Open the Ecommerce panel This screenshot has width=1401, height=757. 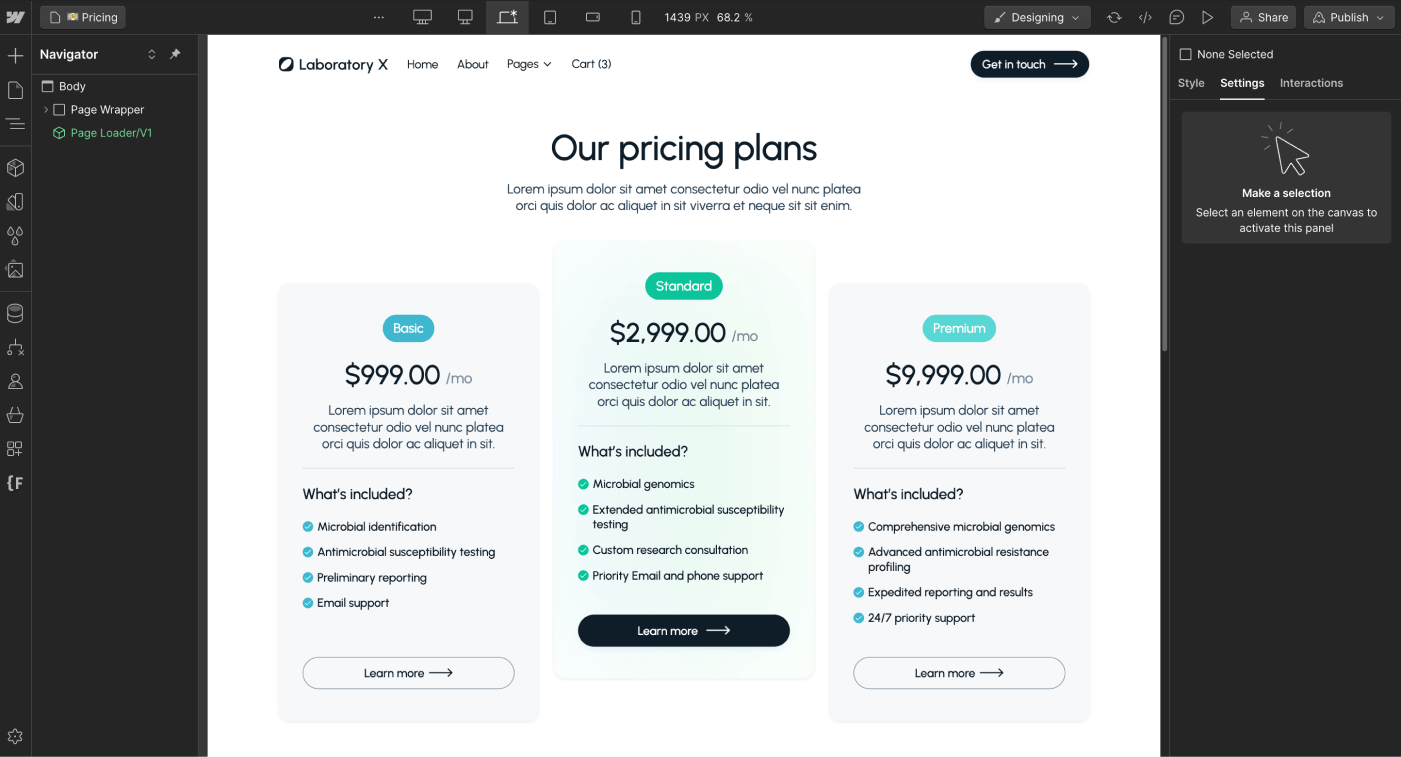coord(15,413)
